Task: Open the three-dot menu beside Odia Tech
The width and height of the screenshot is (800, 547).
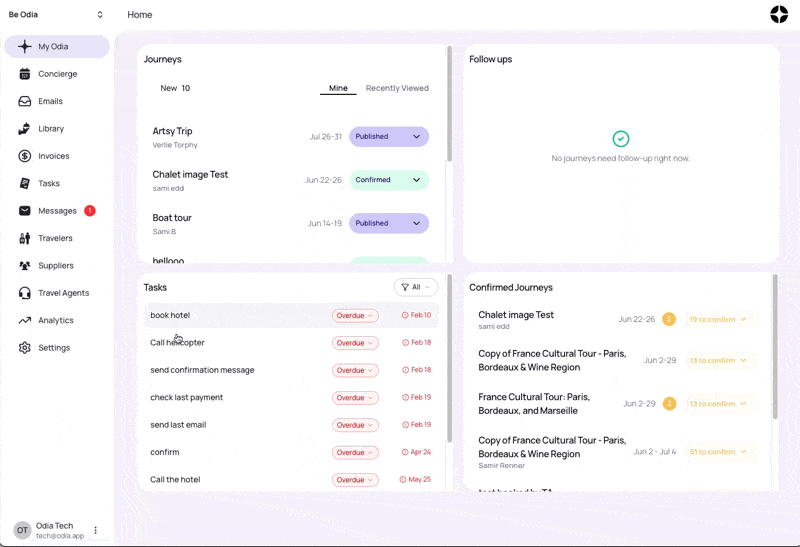Action: coord(95,530)
